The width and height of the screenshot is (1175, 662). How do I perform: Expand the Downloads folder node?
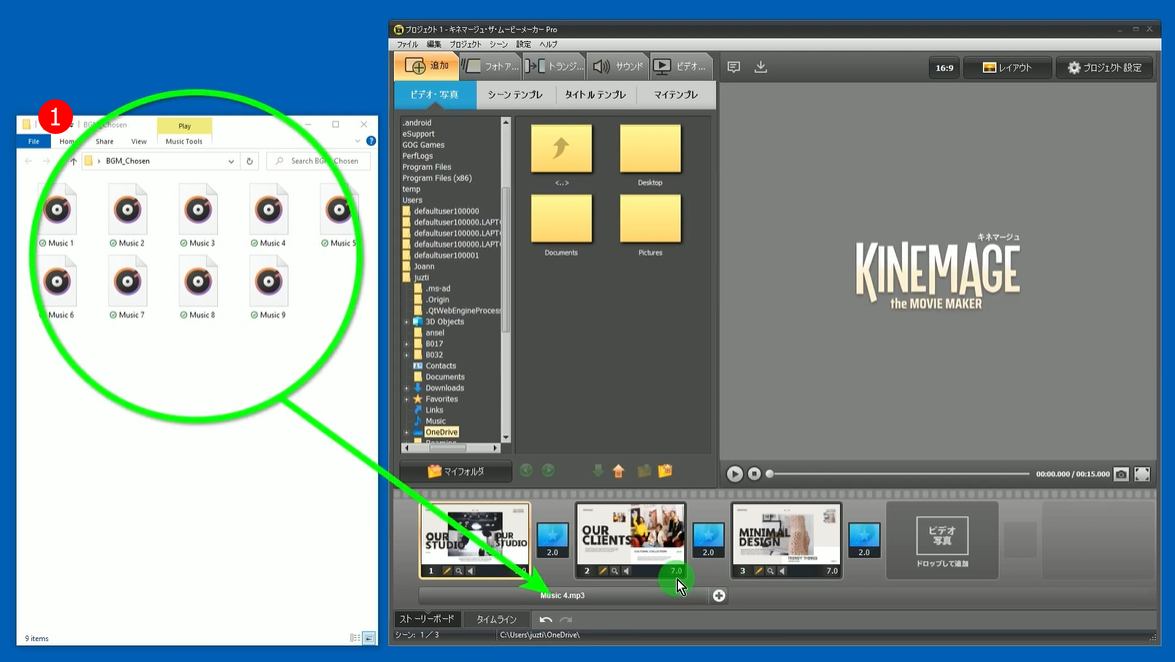pos(406,388)
